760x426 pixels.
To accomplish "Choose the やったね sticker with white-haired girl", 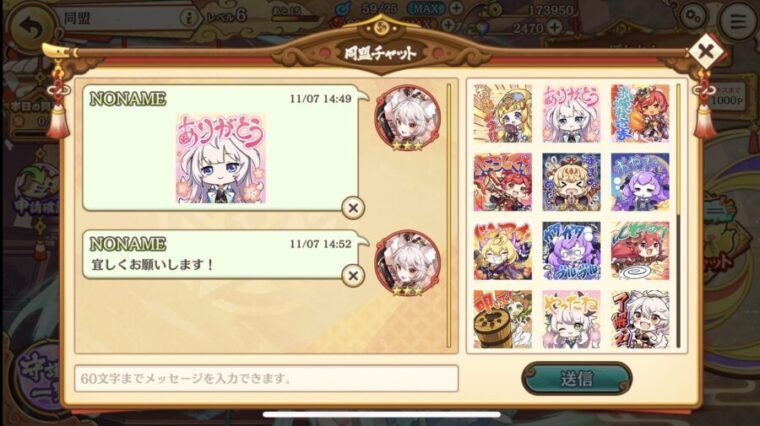I will [x=571, y=319].
